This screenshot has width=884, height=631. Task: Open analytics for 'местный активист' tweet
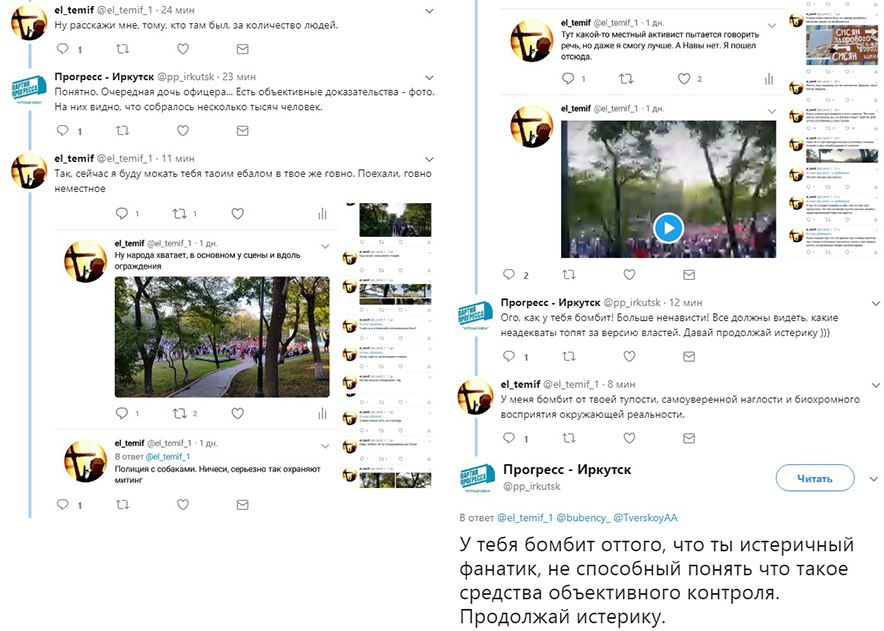769,79
